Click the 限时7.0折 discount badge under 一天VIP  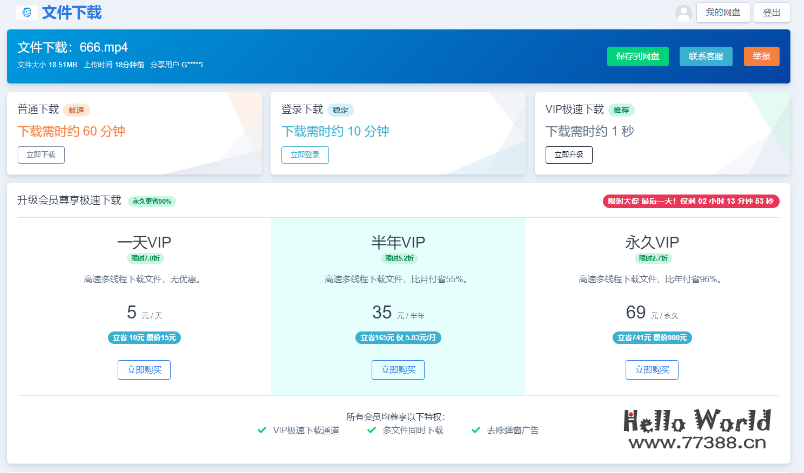tap(146, 258)
